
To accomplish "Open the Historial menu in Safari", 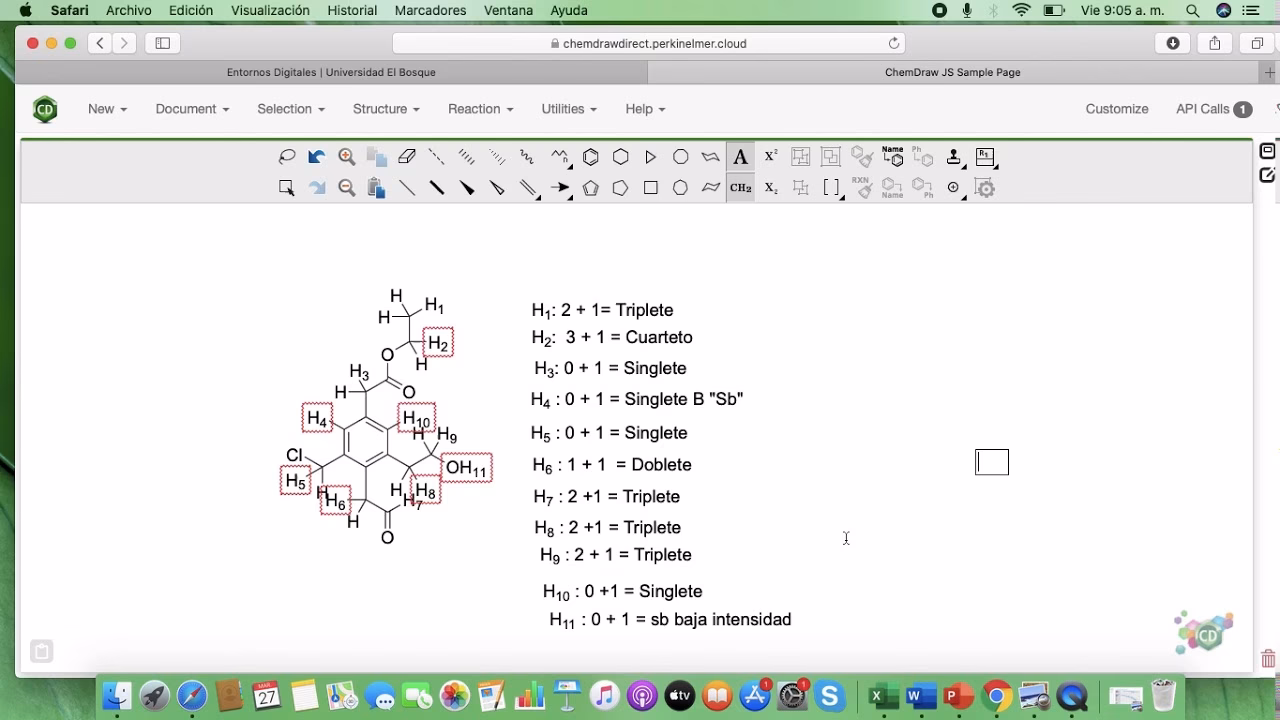I will click(352, 10).
